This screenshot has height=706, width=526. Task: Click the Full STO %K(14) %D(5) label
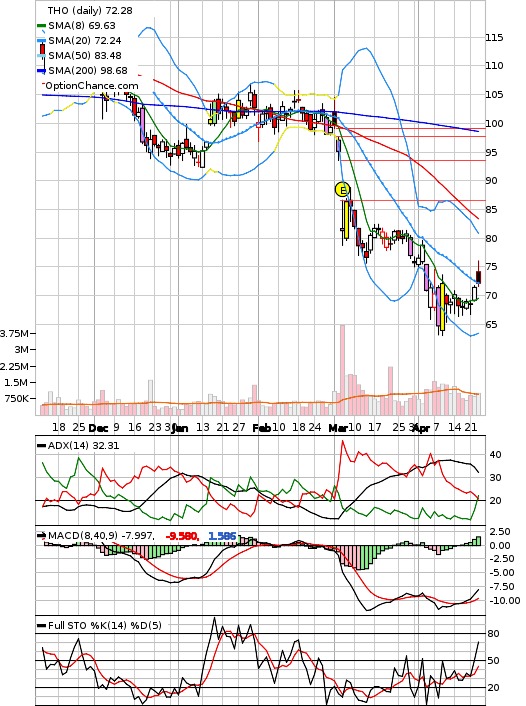104,625
